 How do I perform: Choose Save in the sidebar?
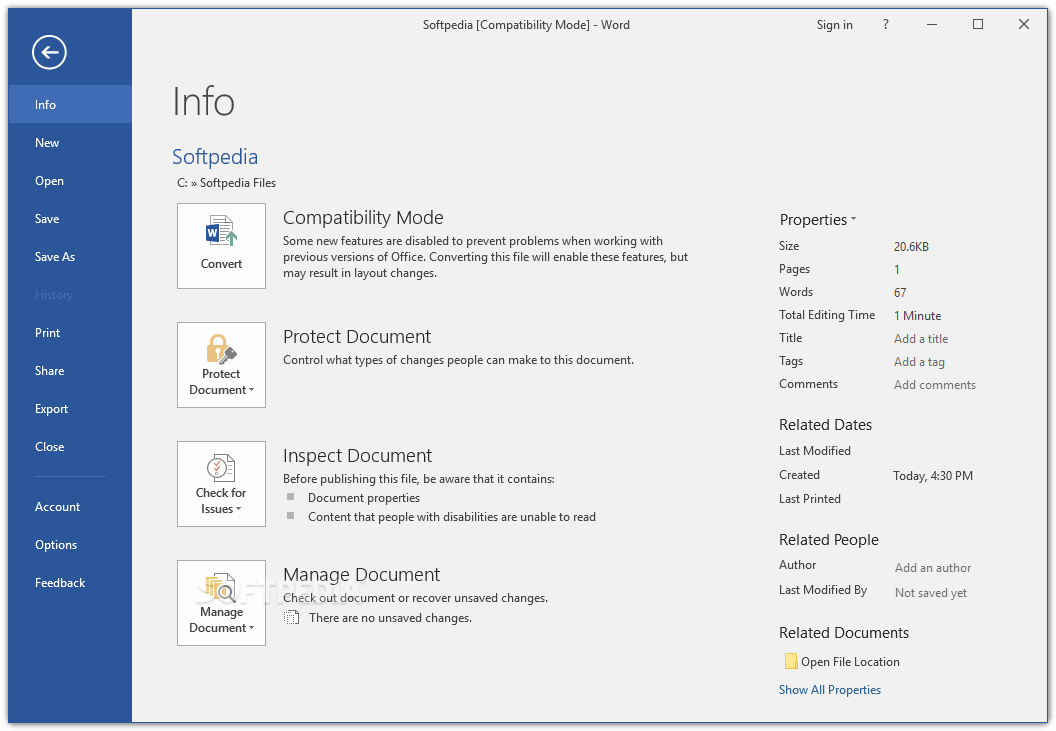coord(70,218)
